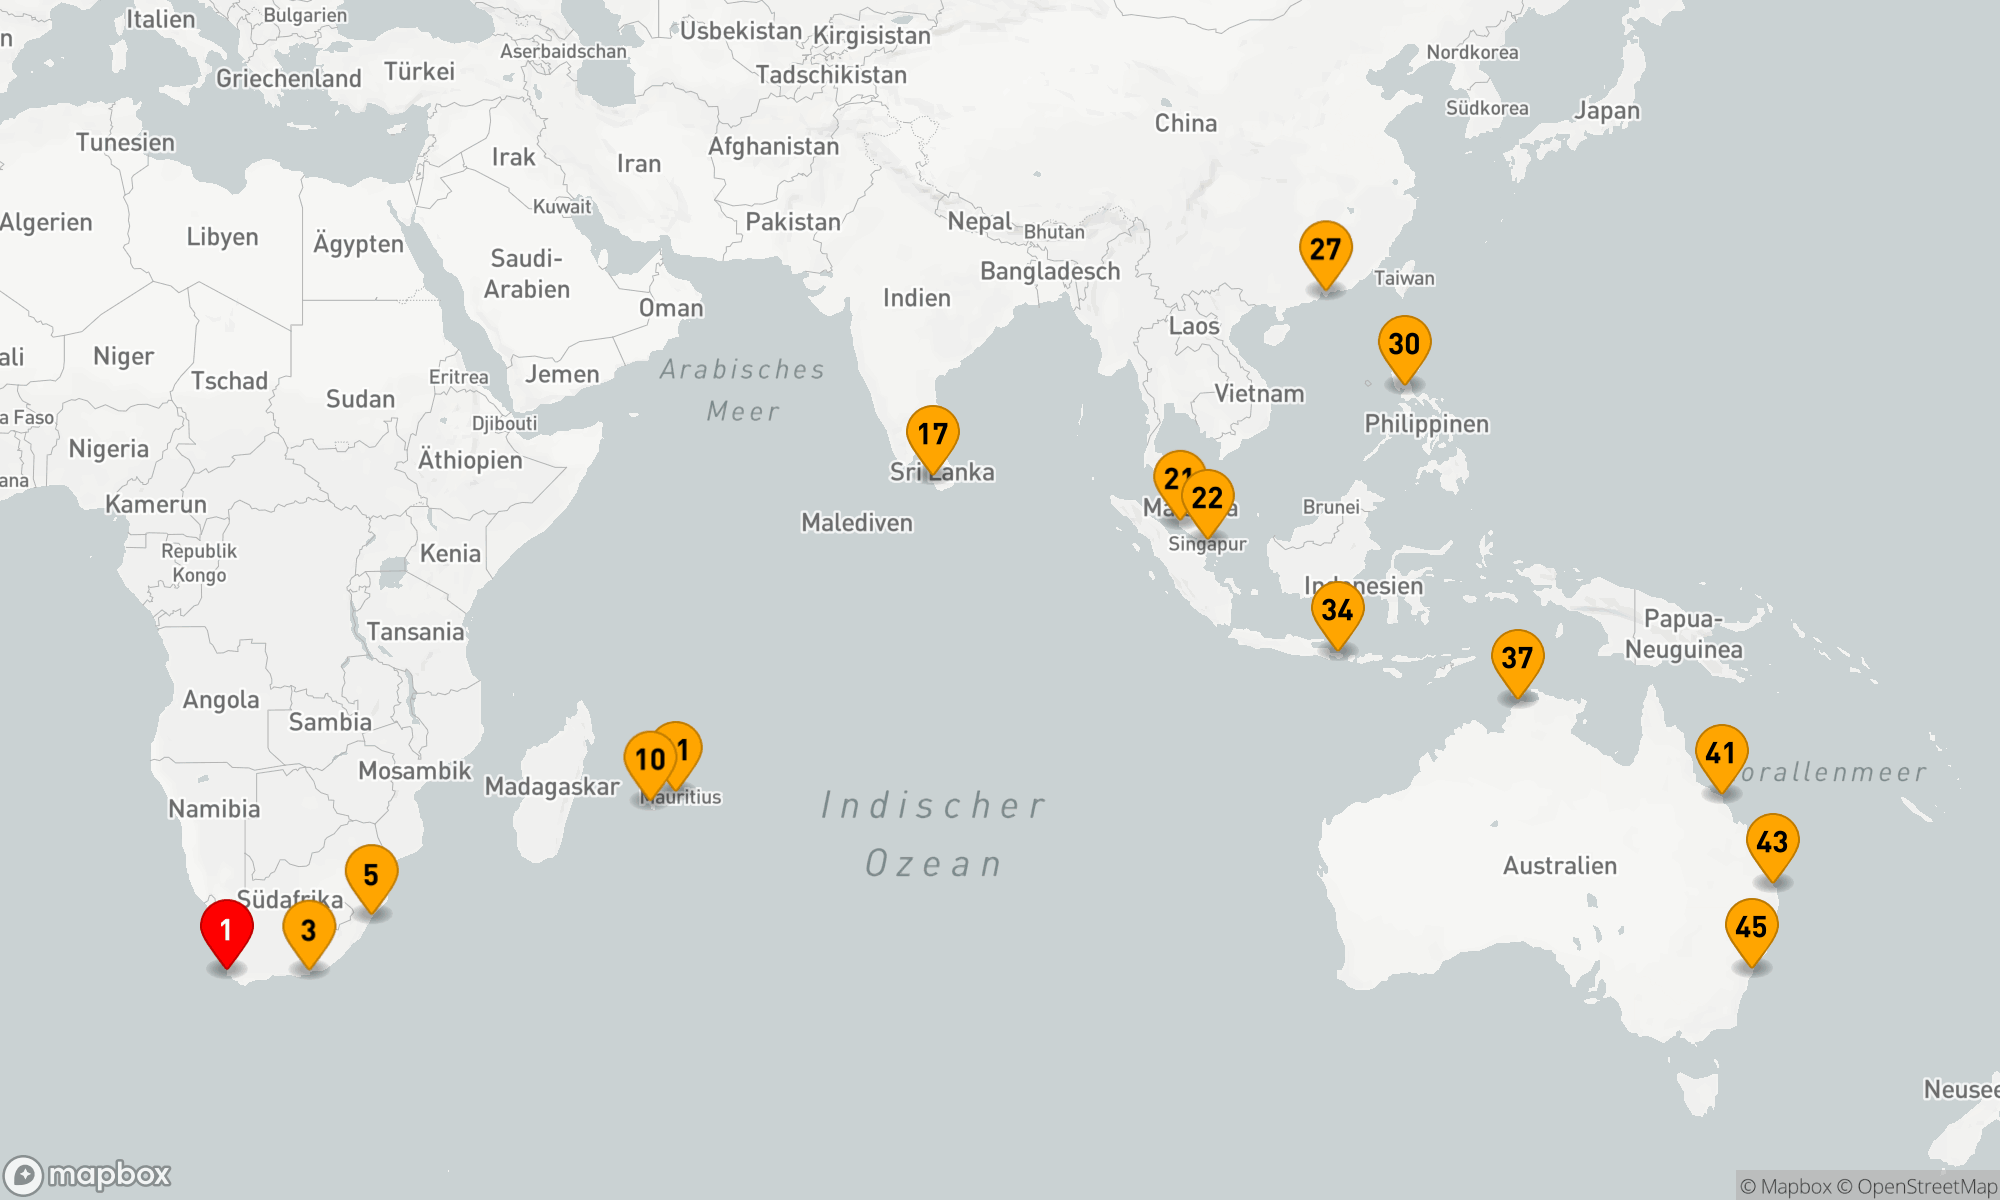Image resolution: width=2000 pixels, height=1200 pixels.
Task: Open marker 45 in southeast Australia
Action: [1751, 927]
